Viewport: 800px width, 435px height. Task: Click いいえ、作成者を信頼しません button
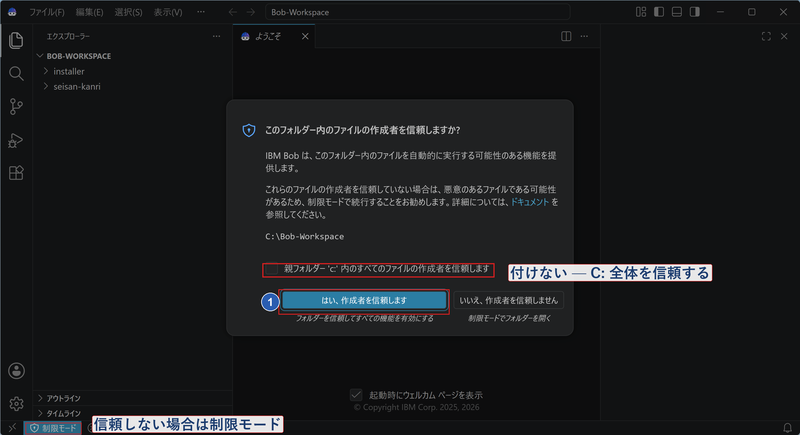pos(509,300)
